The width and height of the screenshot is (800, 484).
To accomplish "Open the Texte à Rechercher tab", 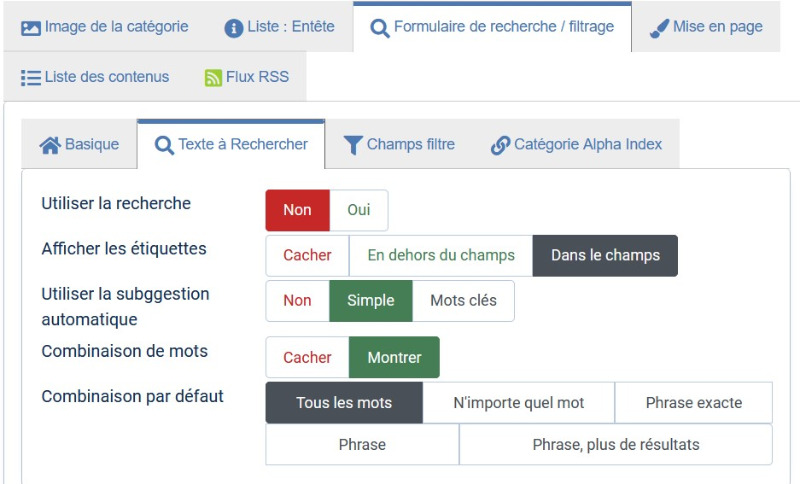I will (x=231, y=144).
